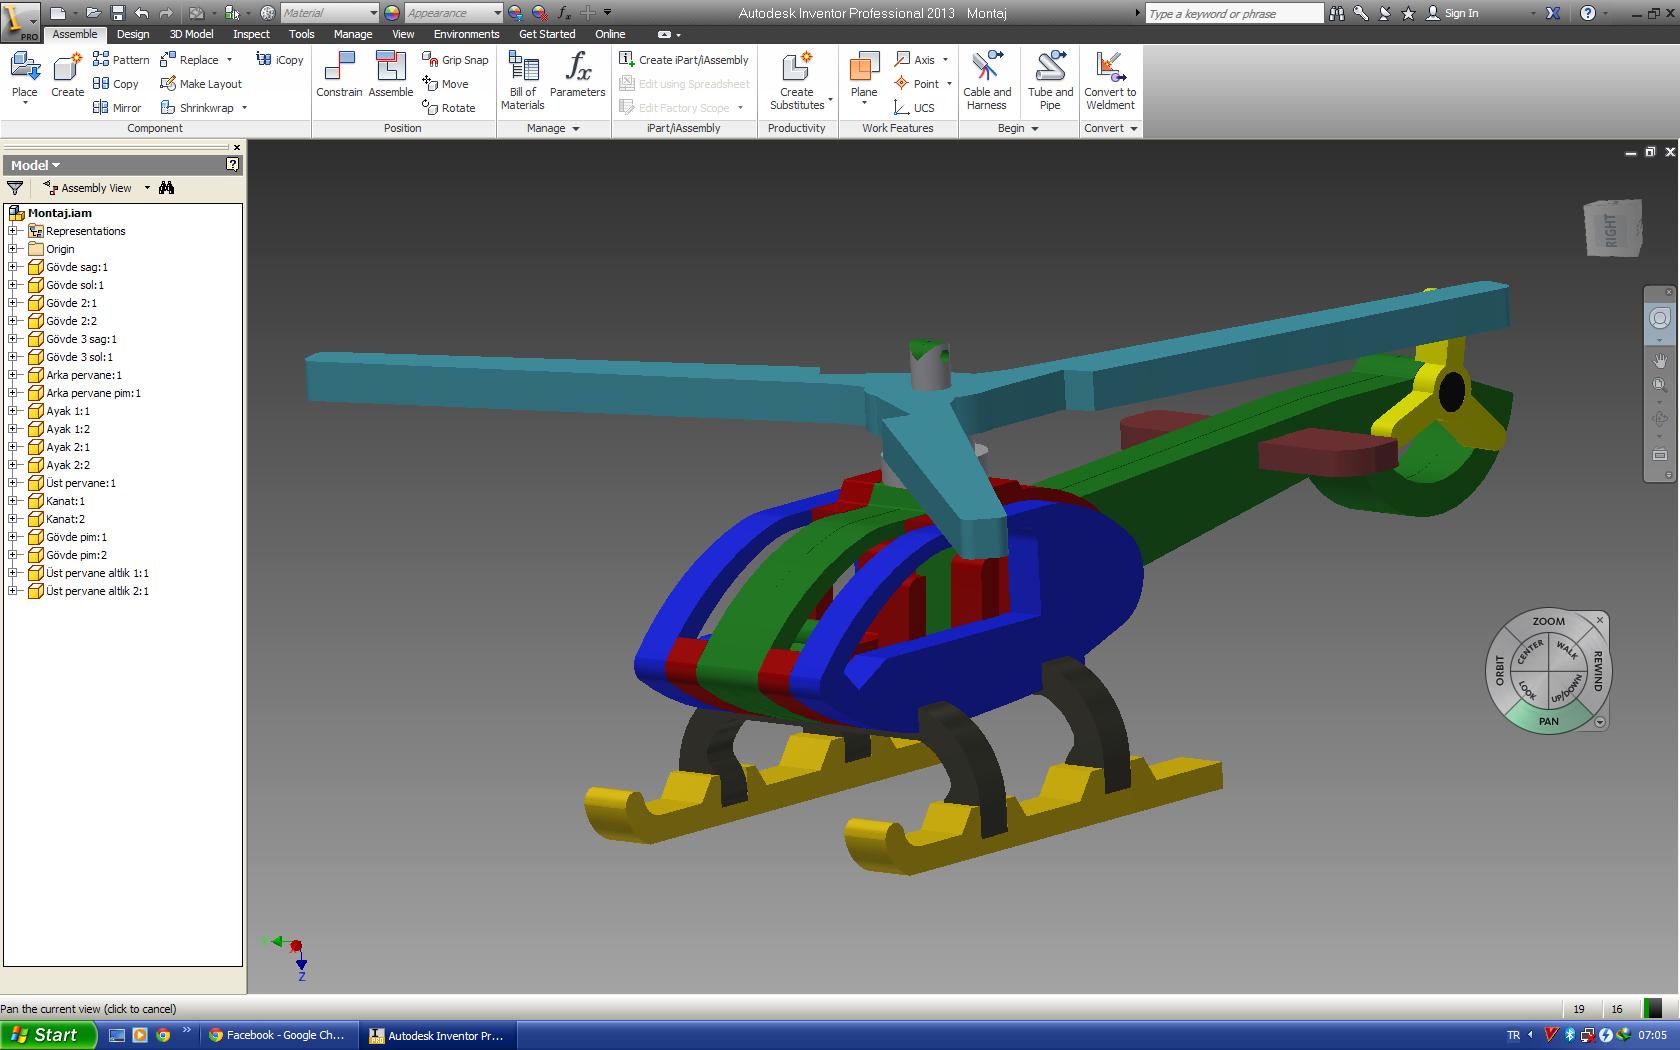Screen dimensions: 1680x1050
Task: Switch to Facebook Google Chrome taskbar item
Action: (x=276, y=1035)
